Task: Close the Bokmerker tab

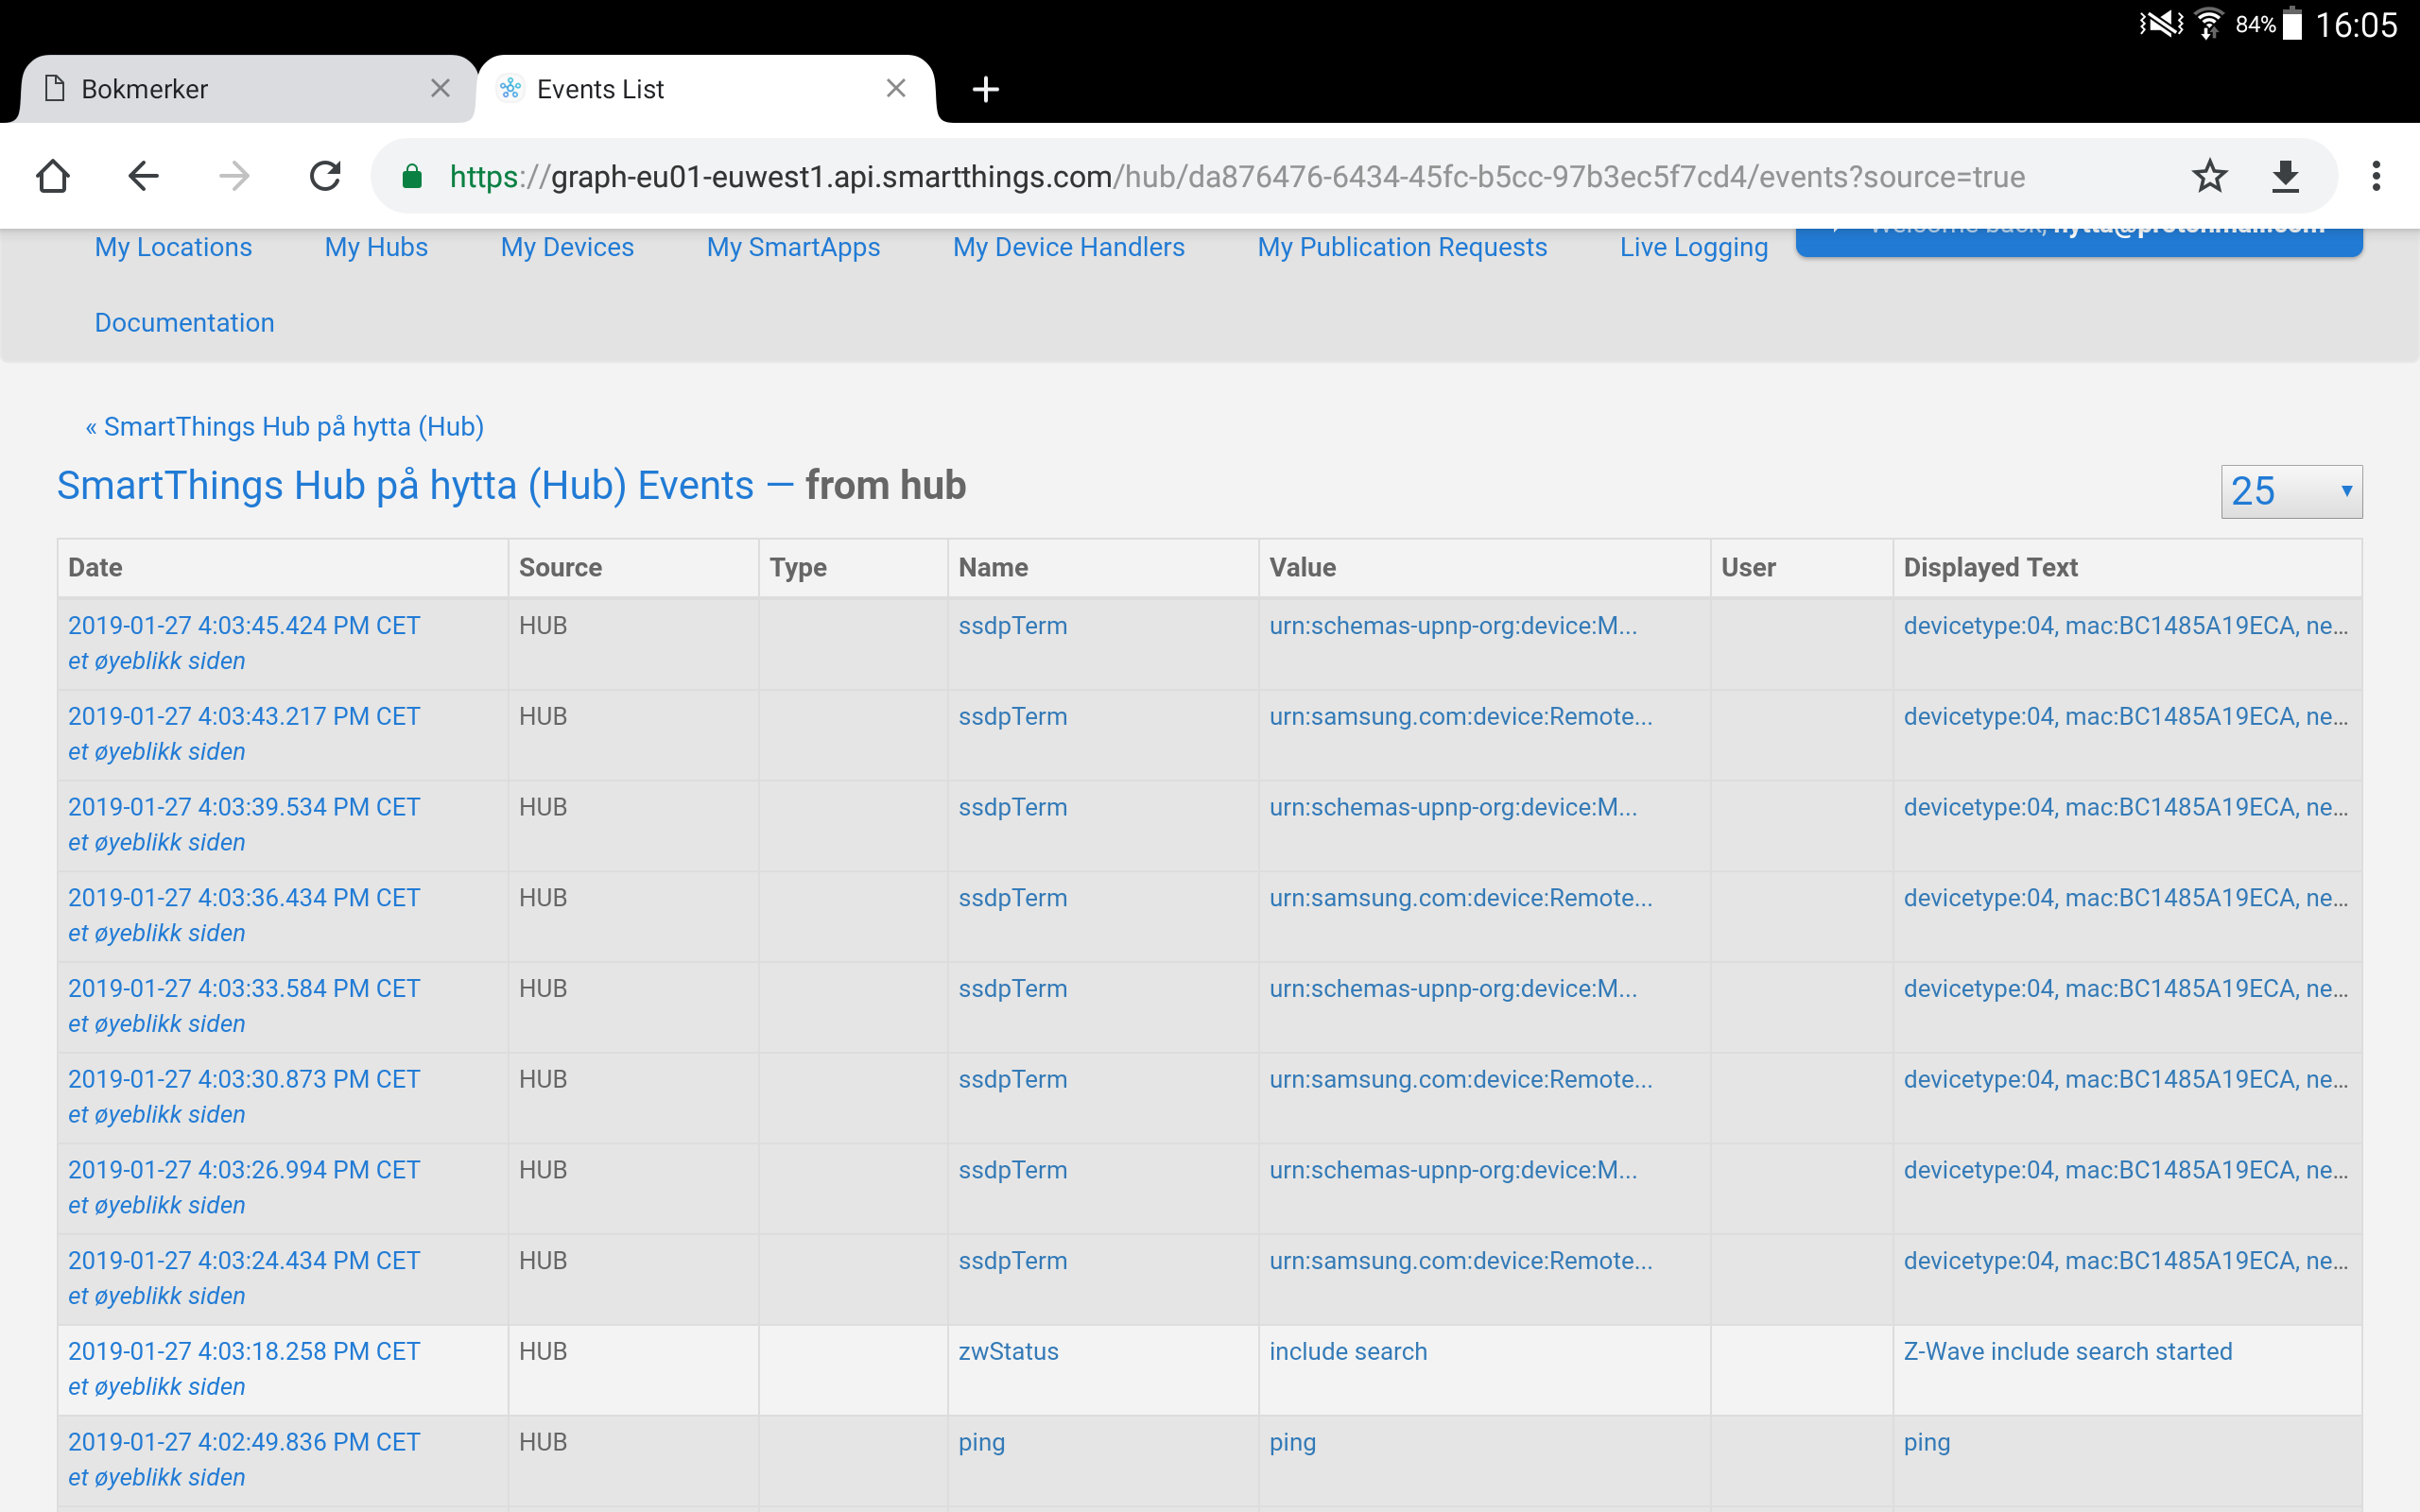Action: pos(440,88)
